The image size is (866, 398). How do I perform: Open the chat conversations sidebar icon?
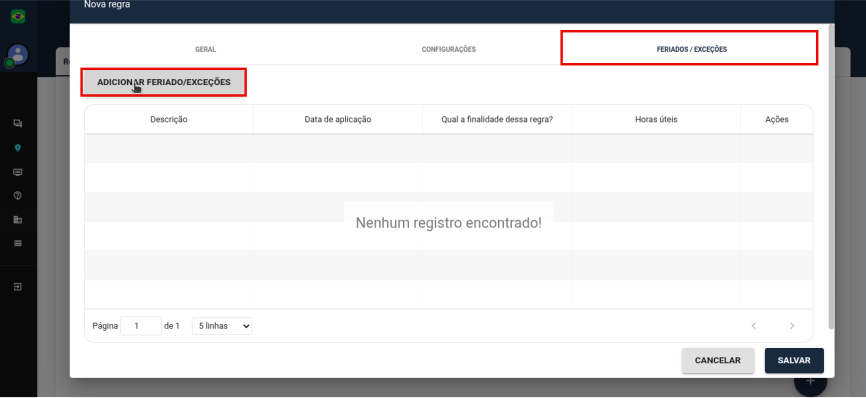point(18,124)
